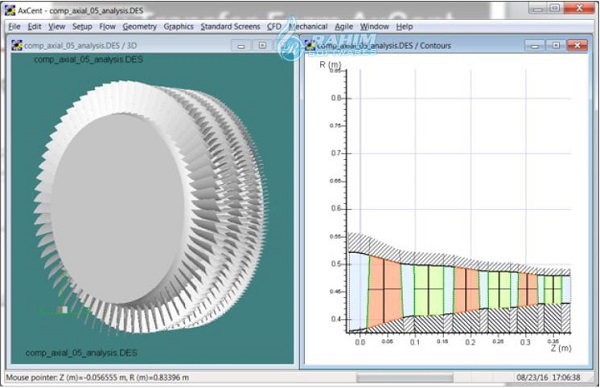The height and width of the screenshot is (388, 600).
Task: Open the Graphics menu
Action: (x=178, y=26)
